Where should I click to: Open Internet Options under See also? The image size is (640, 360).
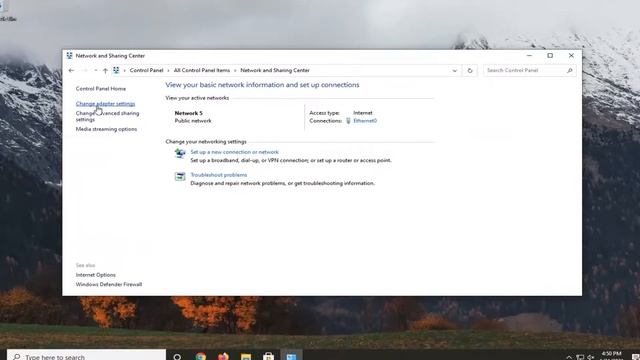click(96, 275)
